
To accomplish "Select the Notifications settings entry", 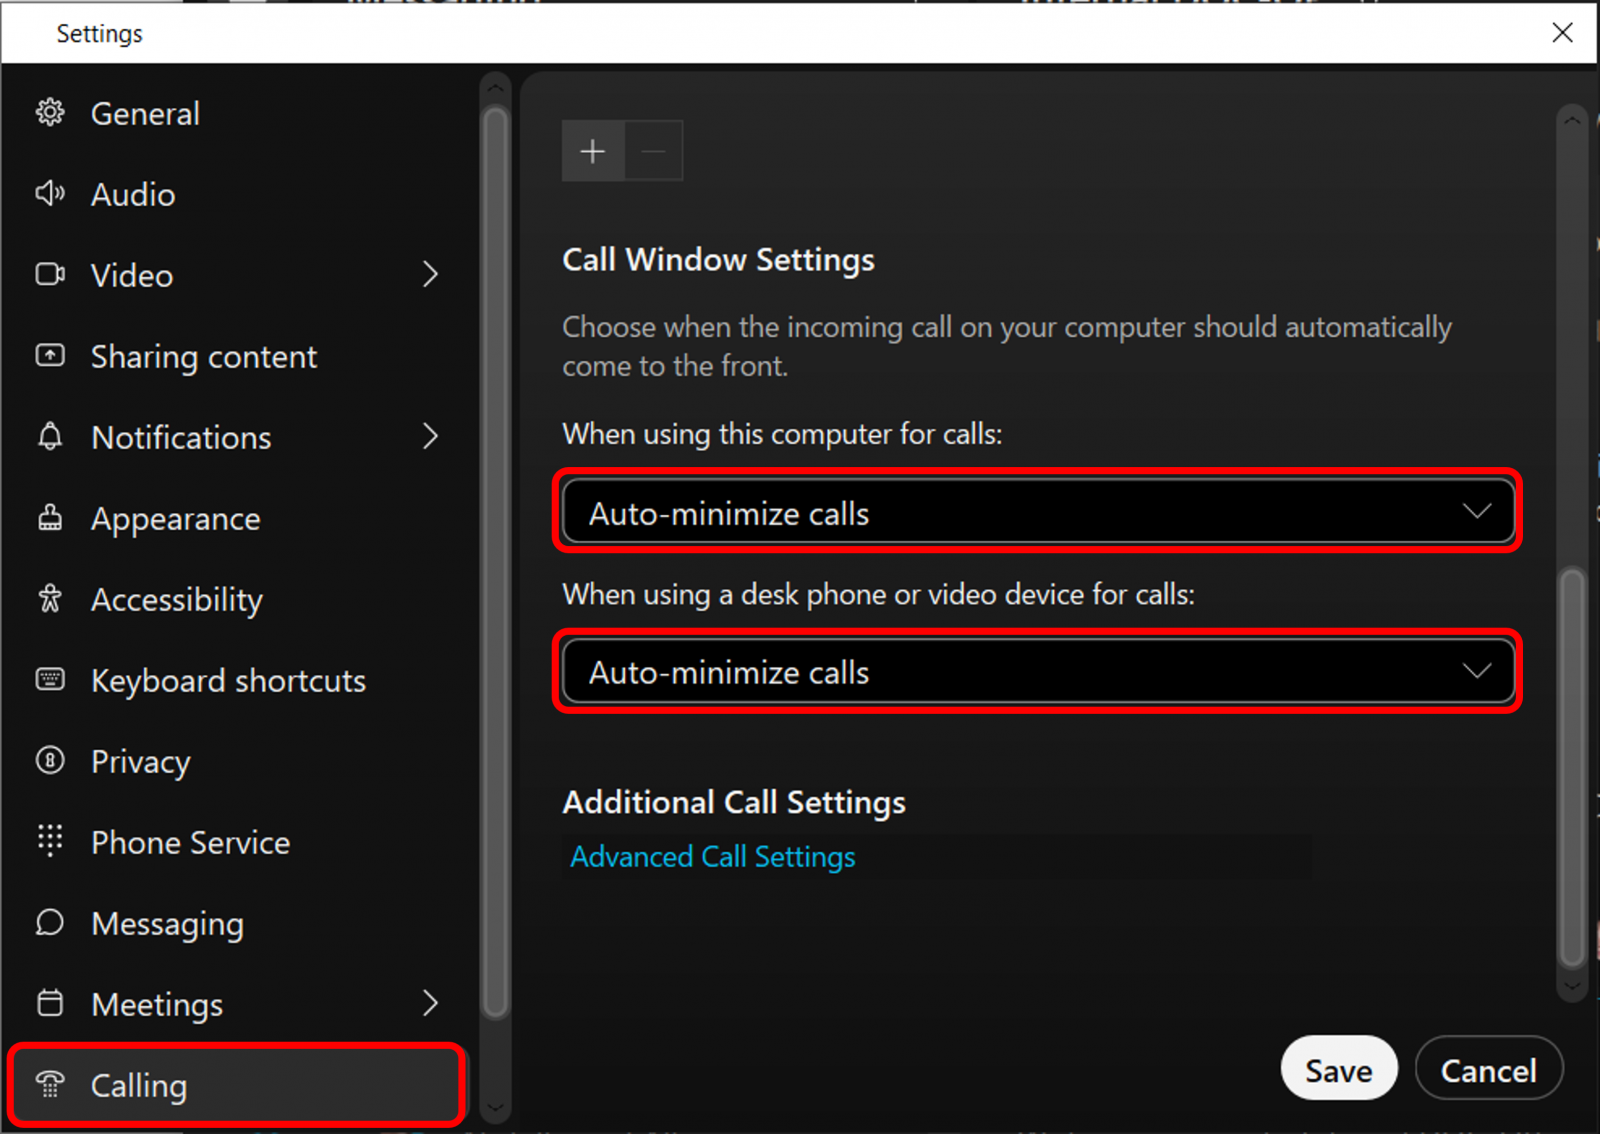I will tap(181, 437).
